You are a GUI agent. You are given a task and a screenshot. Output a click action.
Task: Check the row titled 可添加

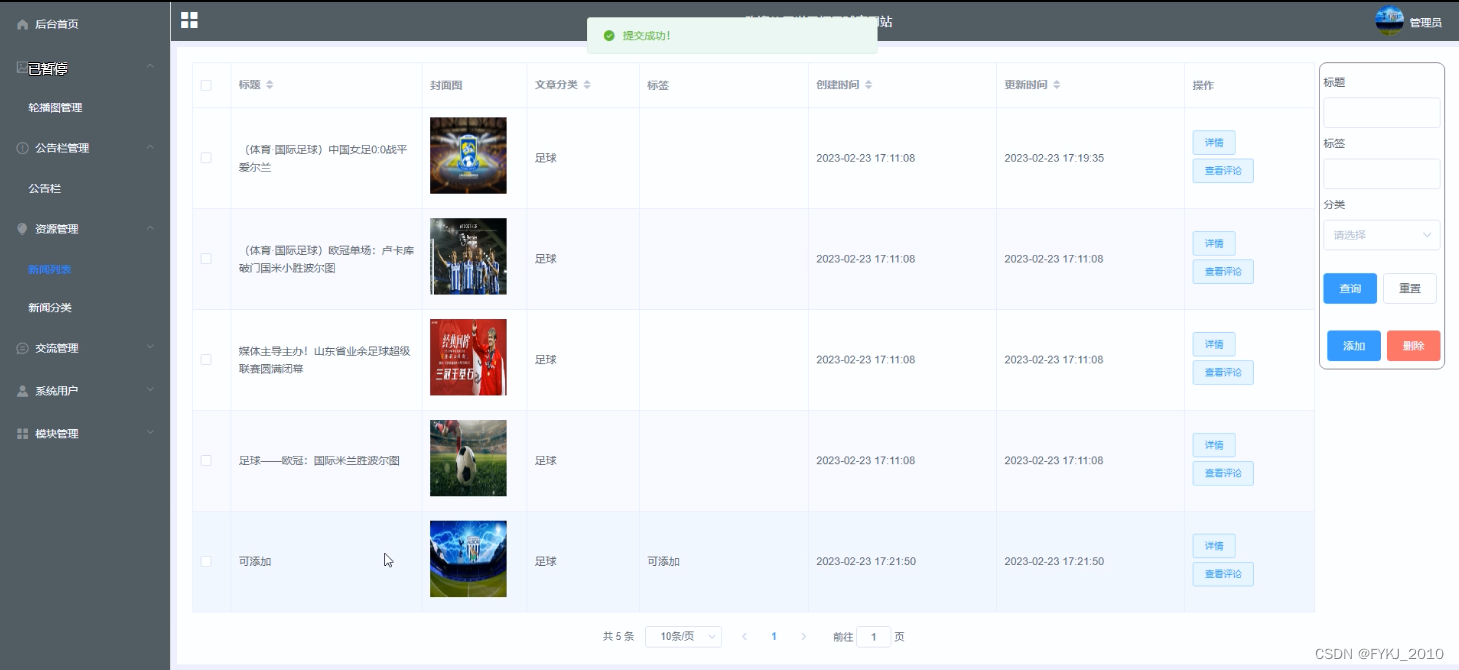tap(206, 561)
